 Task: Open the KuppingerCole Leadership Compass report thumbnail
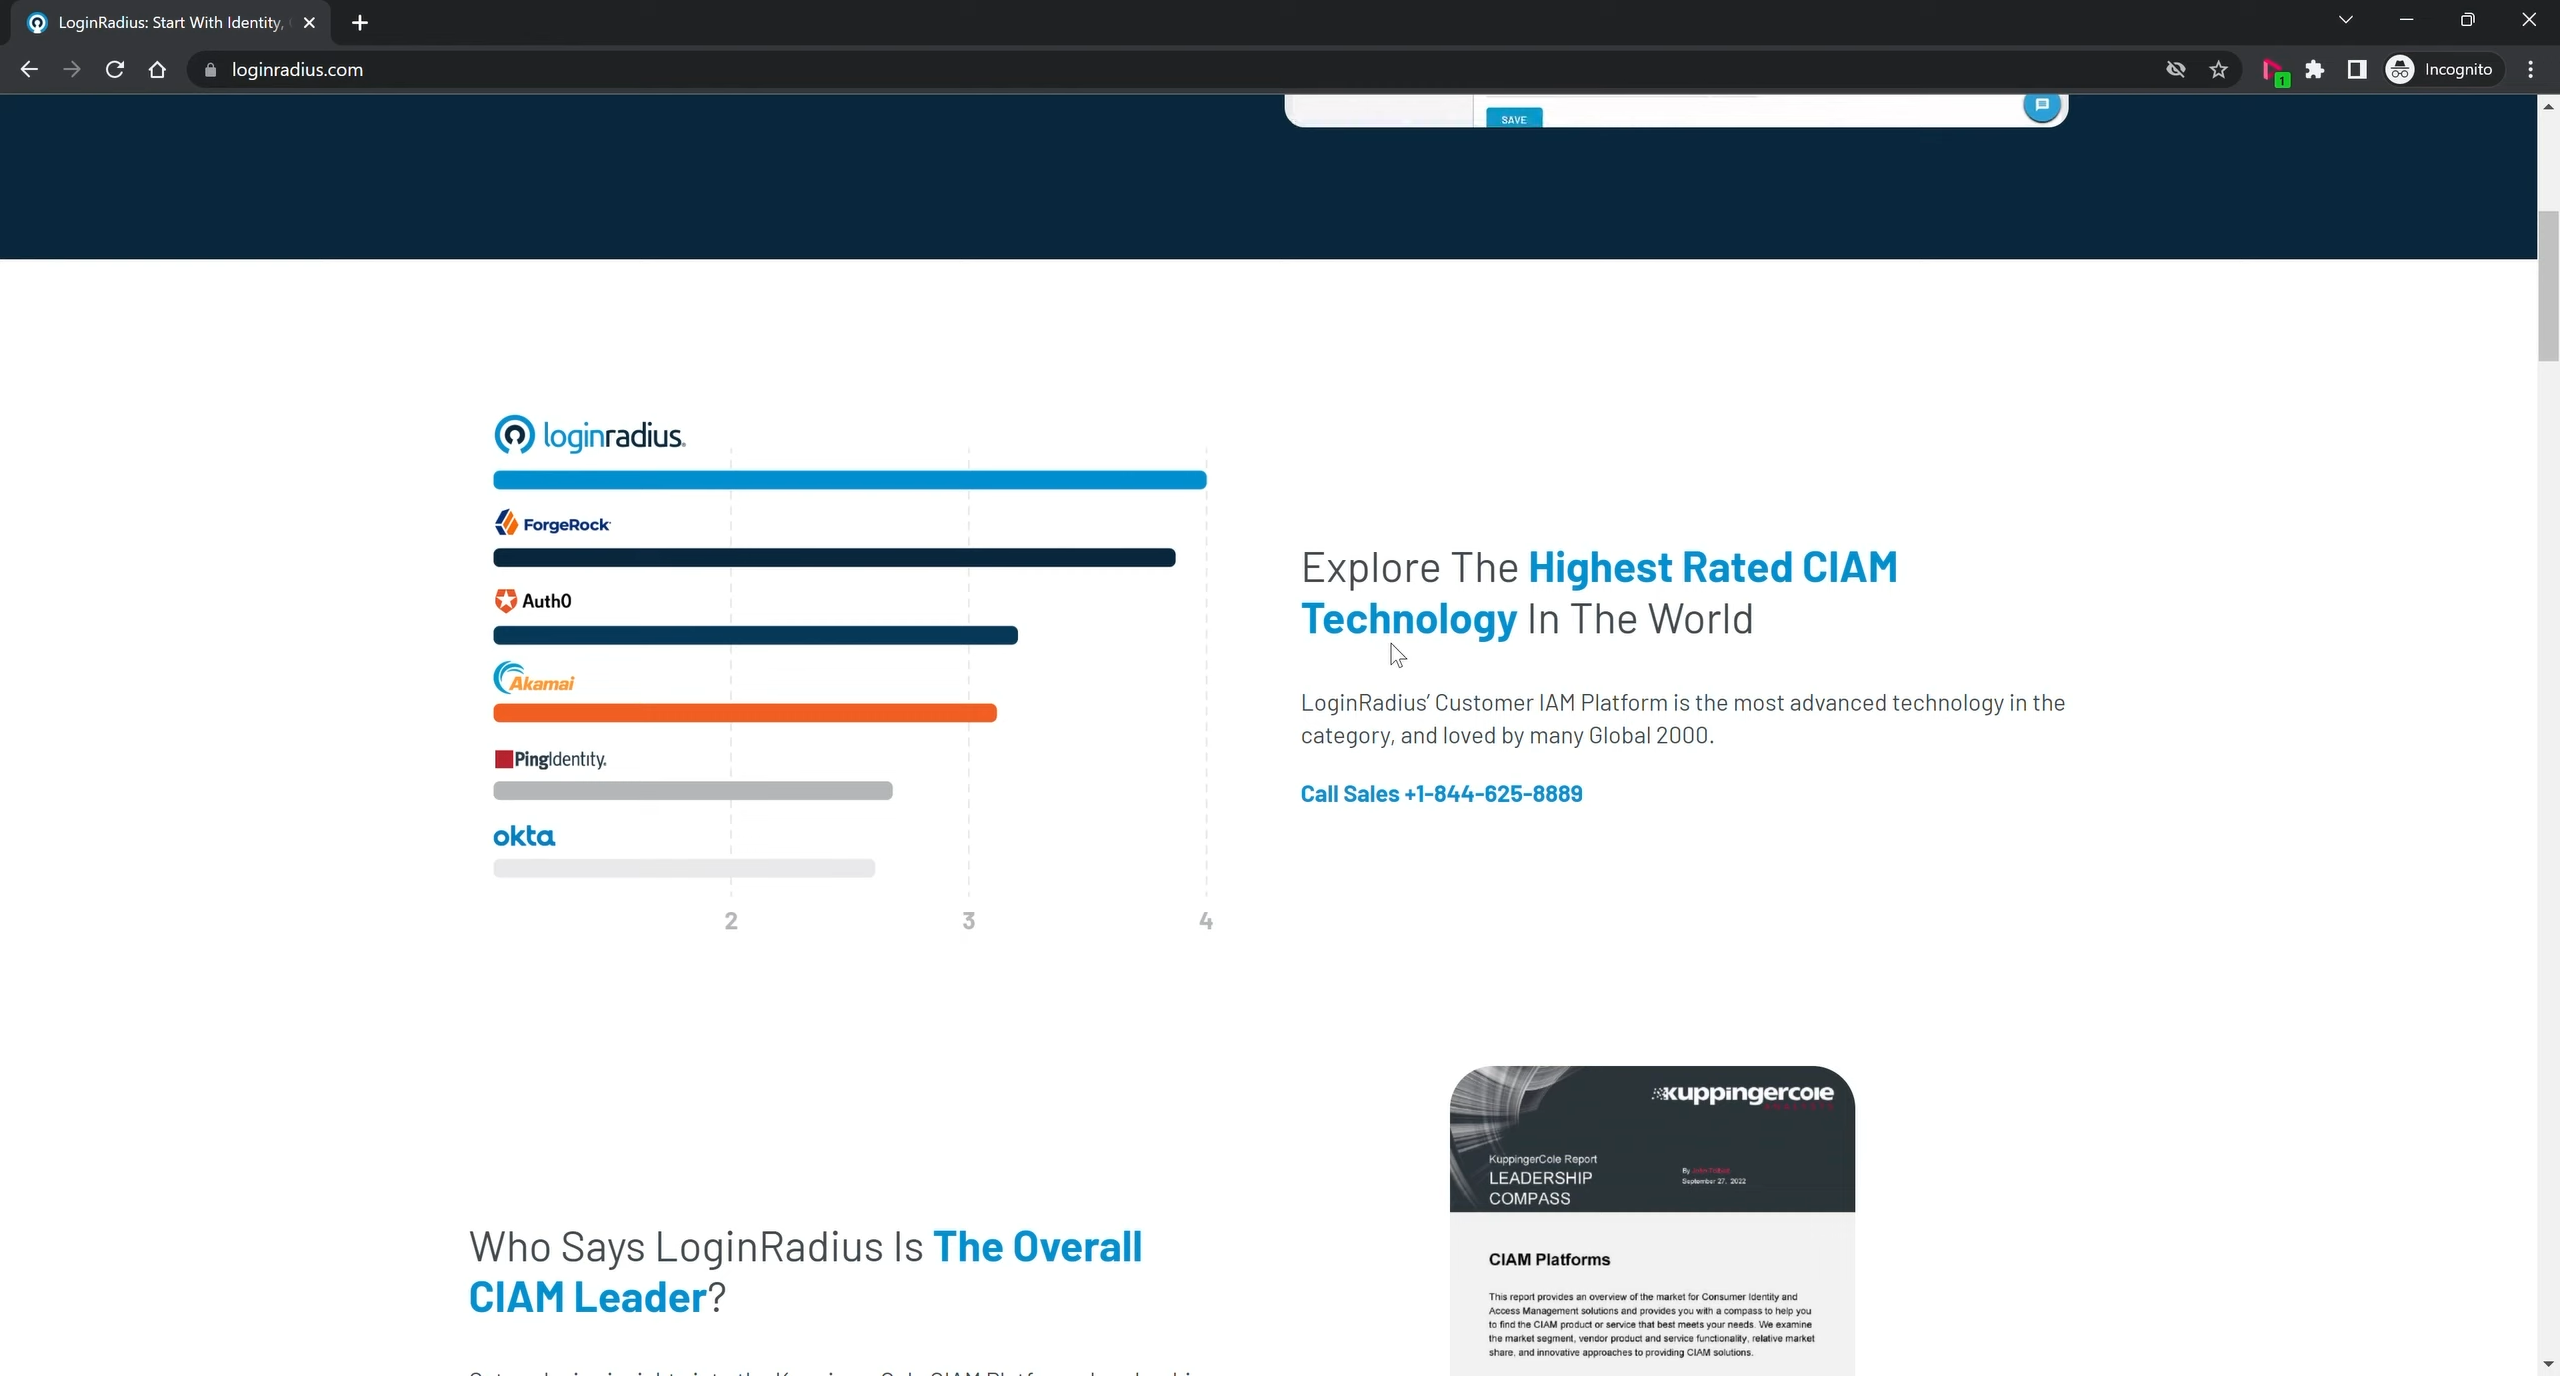[1652, 1221]
